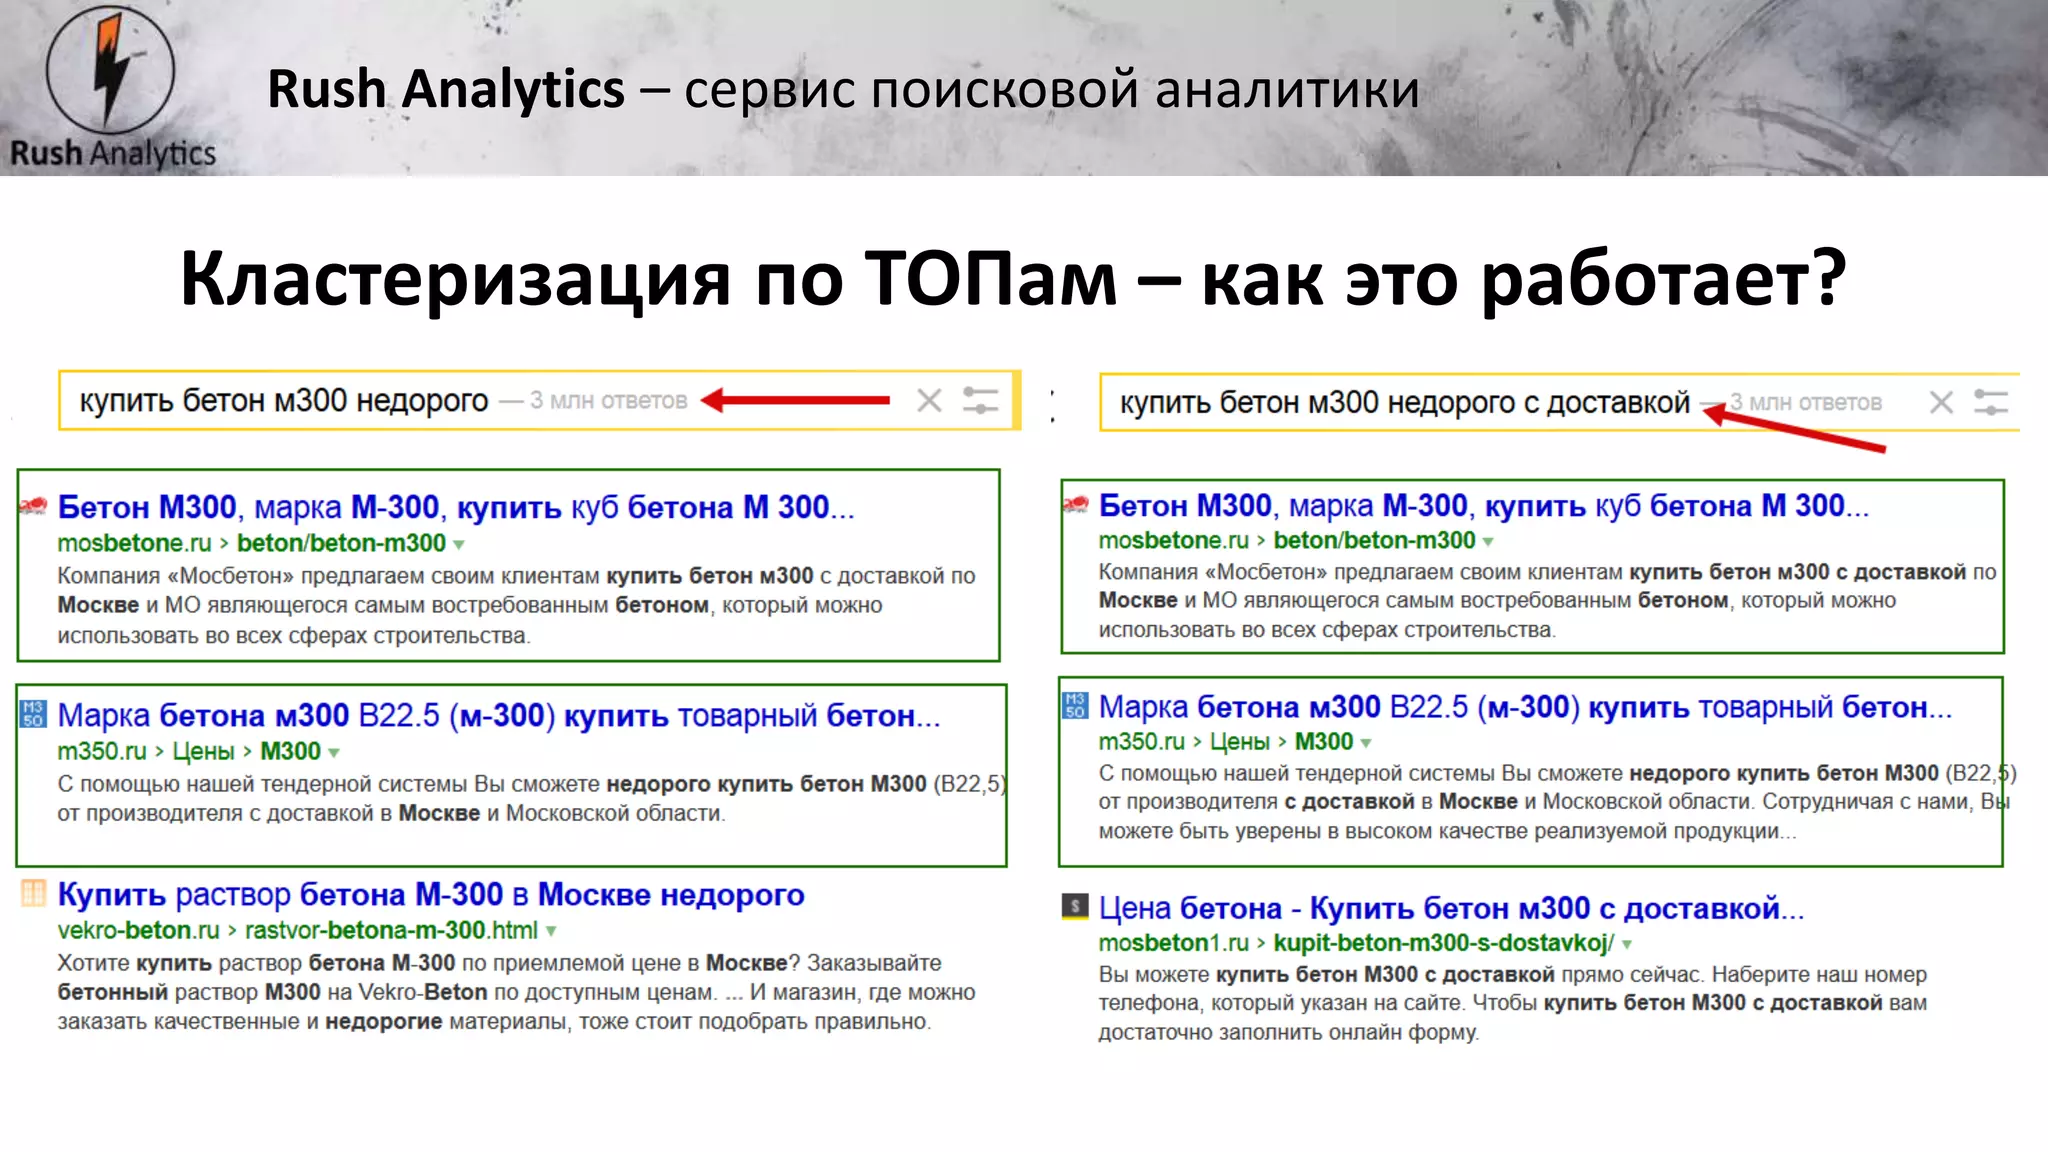
Task: Open search settings sliders in left search box
Action: click(980, 401)
